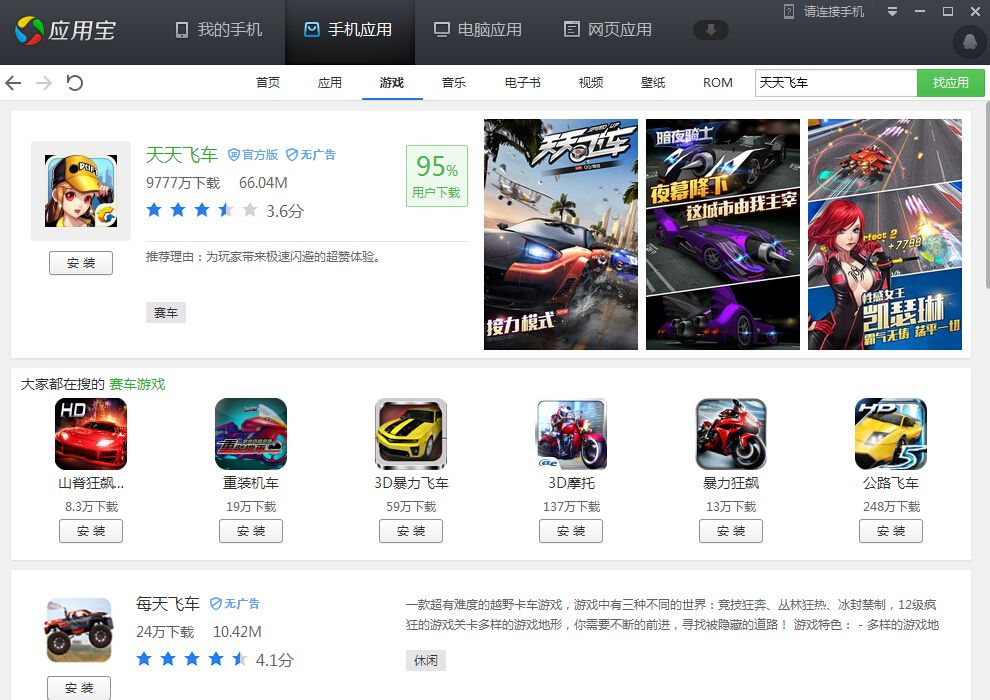Click the download manager arrow icon
This screenshot has height=700, width=990.
710,30
